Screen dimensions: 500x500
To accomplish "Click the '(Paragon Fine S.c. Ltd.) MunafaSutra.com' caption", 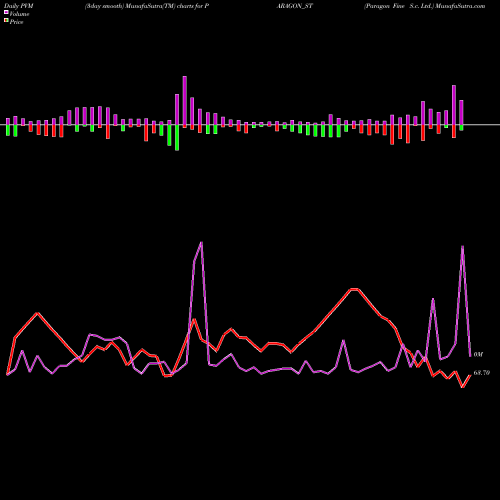I will (x=424, y=6).
